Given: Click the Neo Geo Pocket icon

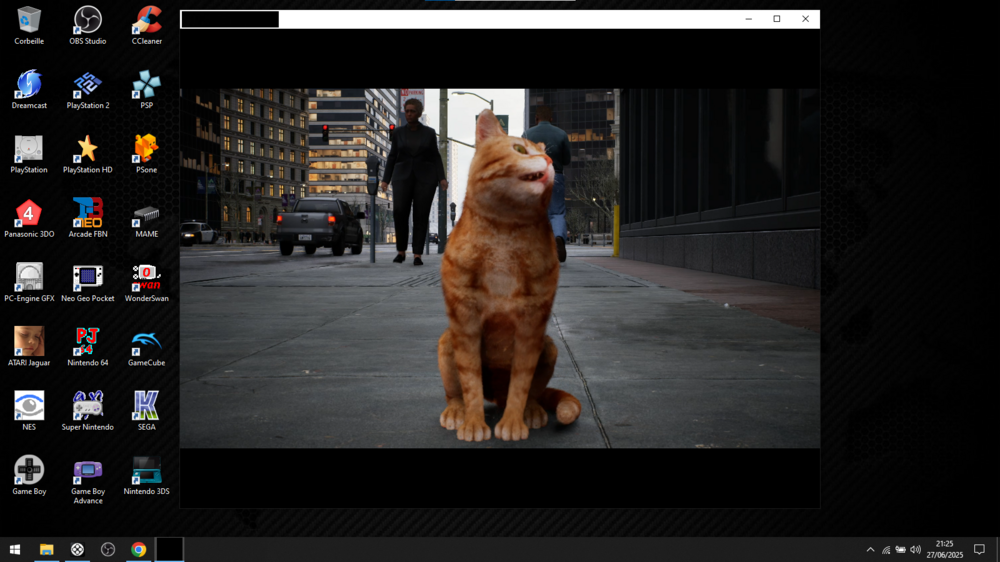Looking at the screenshot, I should click(x=88, y=277).
